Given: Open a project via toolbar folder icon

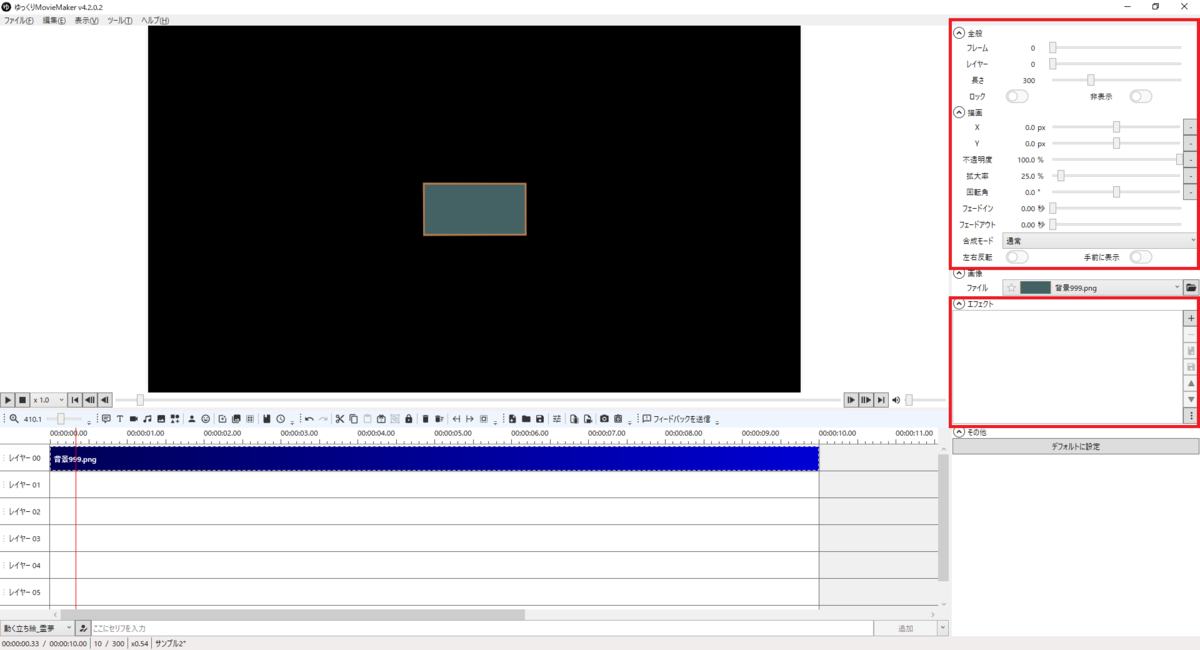Looking at the screenshot, I should [x=526, y=419].
